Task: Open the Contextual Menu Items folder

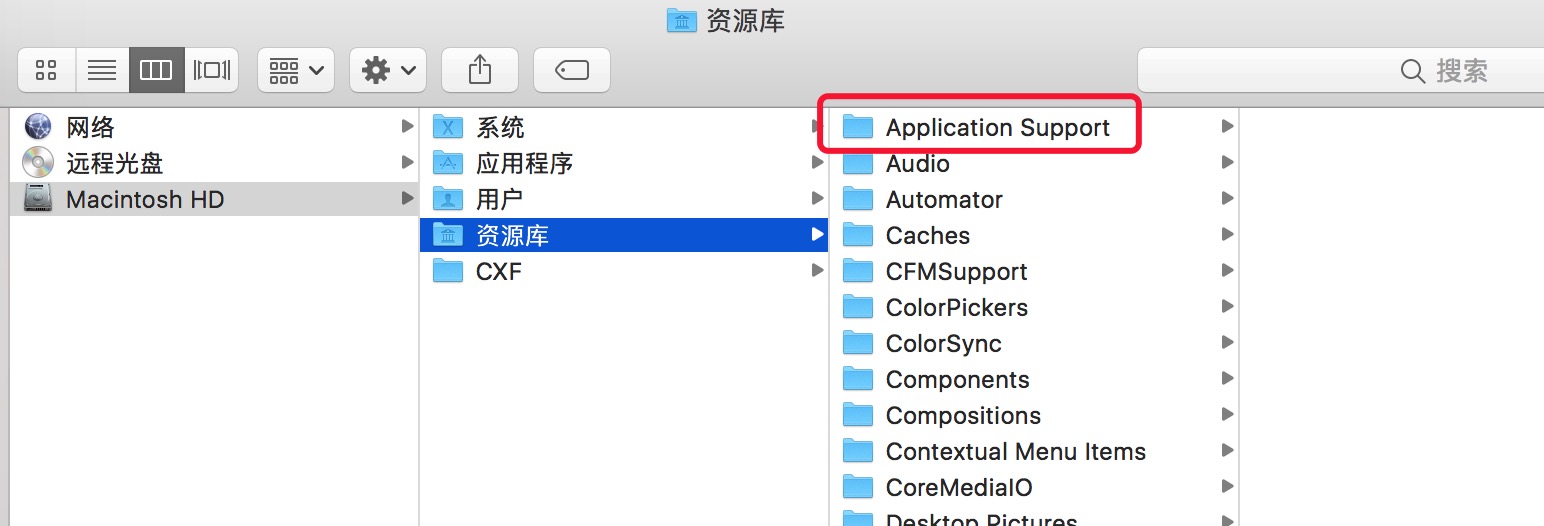Action: [1015, 451]
